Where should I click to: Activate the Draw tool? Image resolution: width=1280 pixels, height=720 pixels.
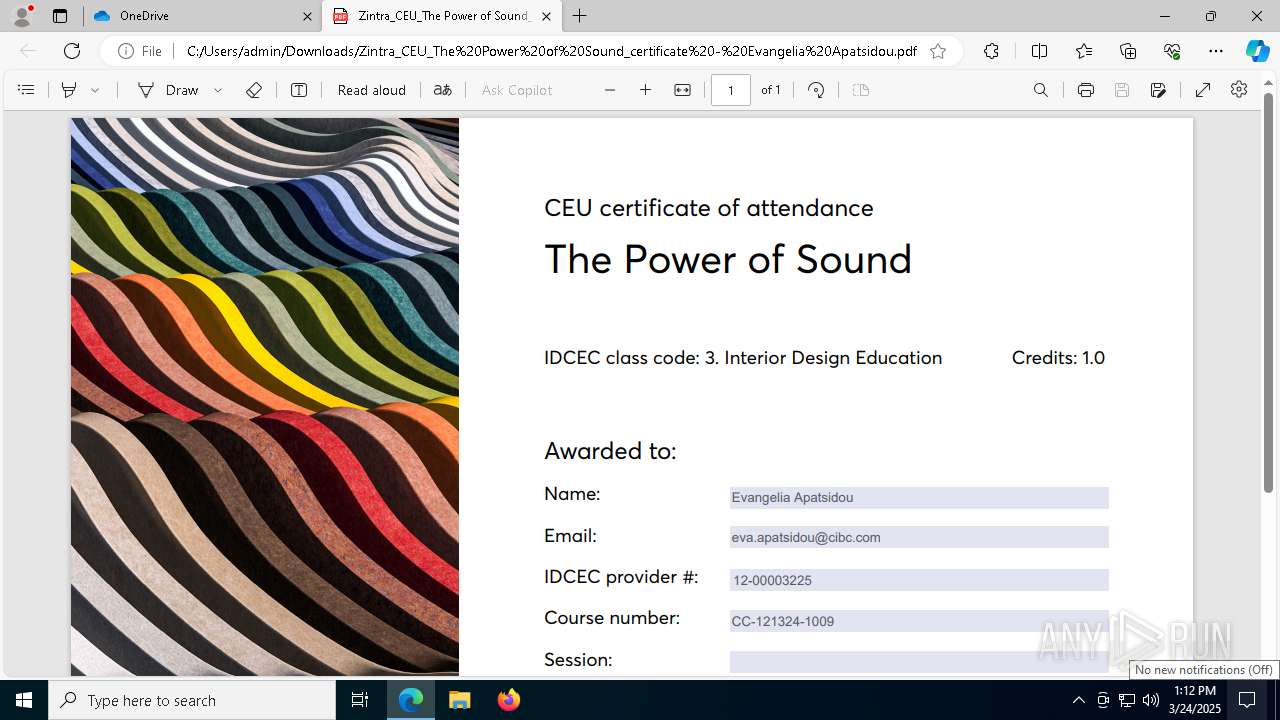click(168, 90)
